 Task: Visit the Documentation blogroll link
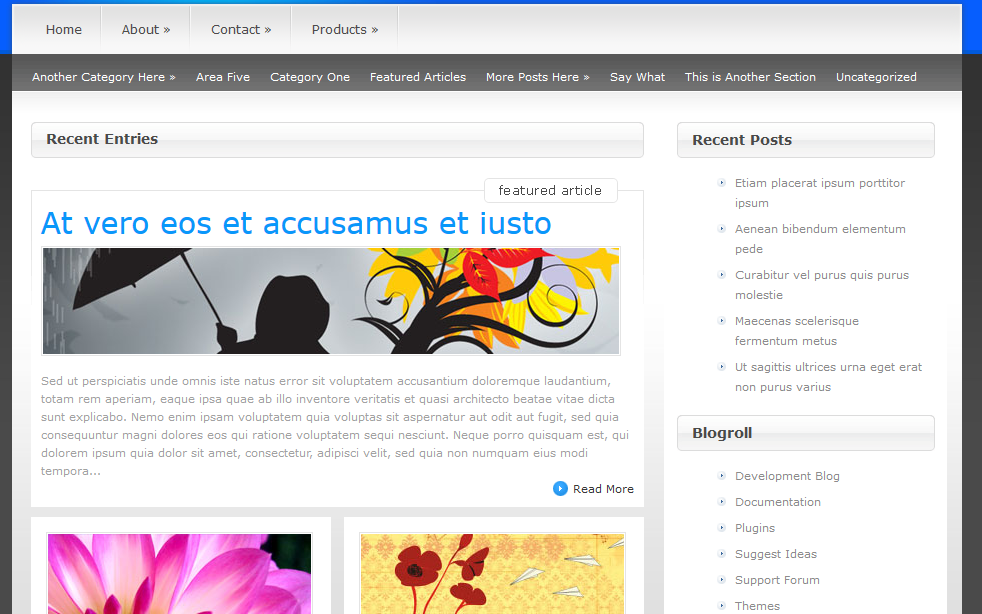click(x=778, y=502)
